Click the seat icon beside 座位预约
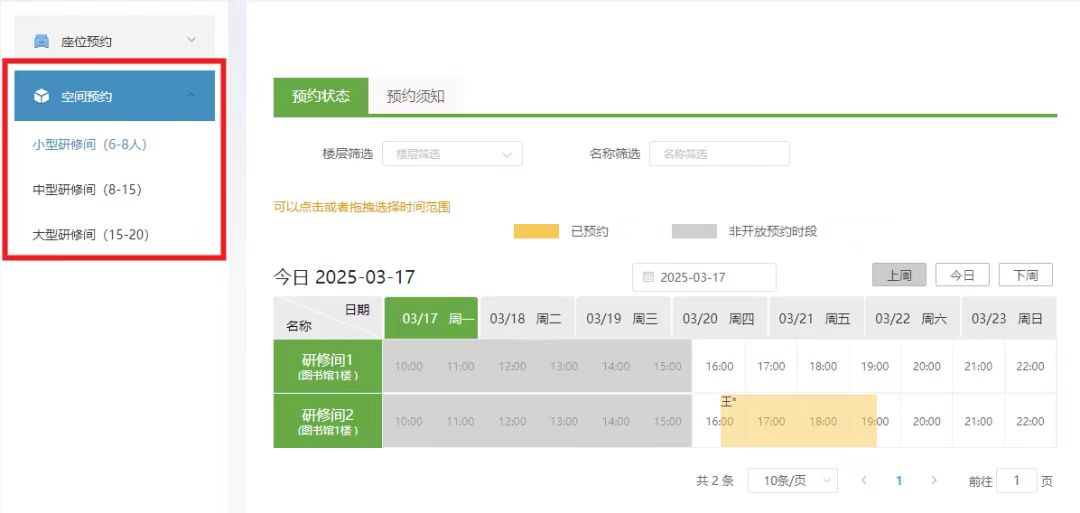1080x513 pixels. 41,41
